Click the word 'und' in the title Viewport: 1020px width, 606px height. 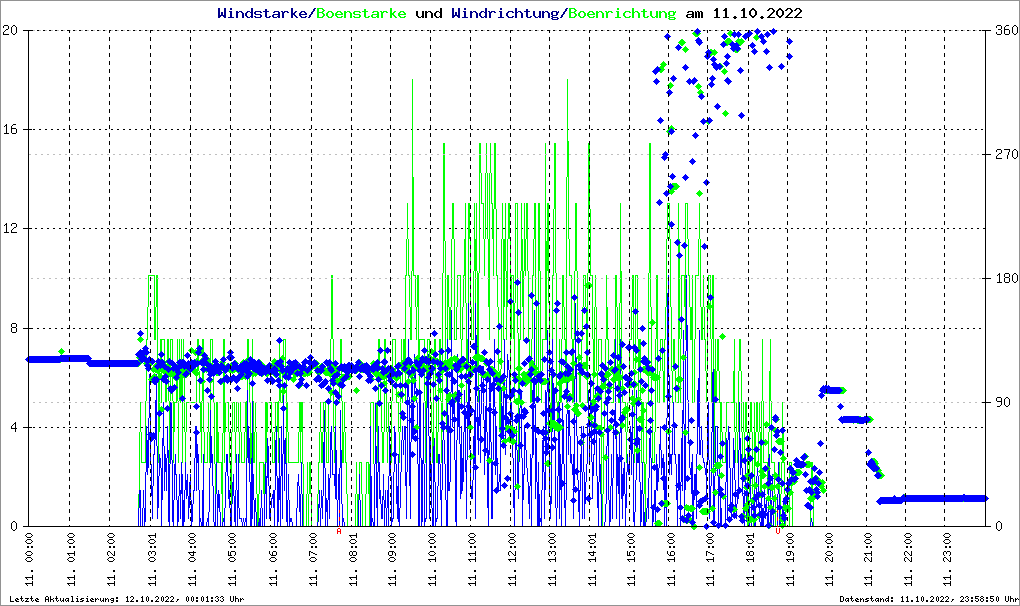point(429,13)
